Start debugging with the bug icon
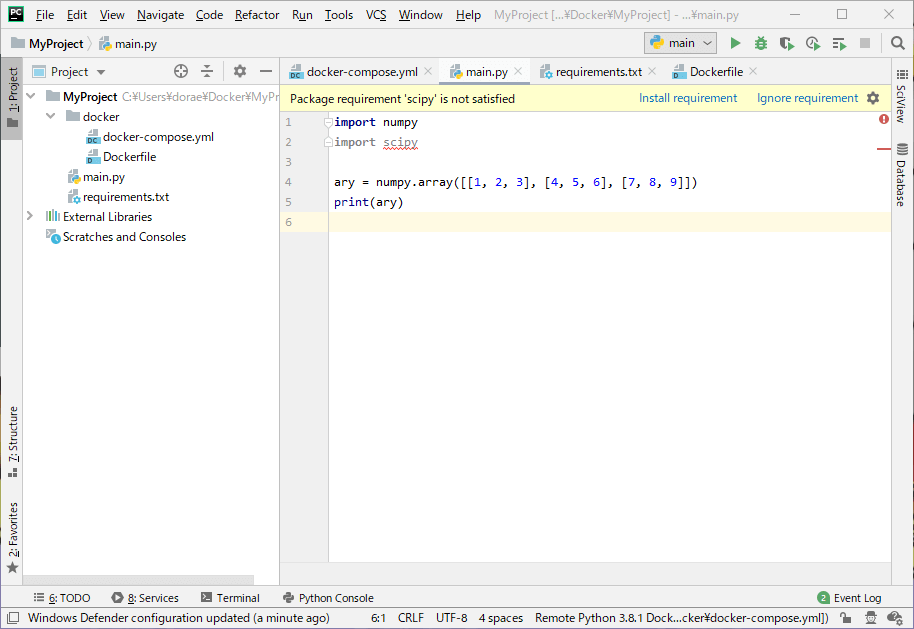 tap(761, 43)
